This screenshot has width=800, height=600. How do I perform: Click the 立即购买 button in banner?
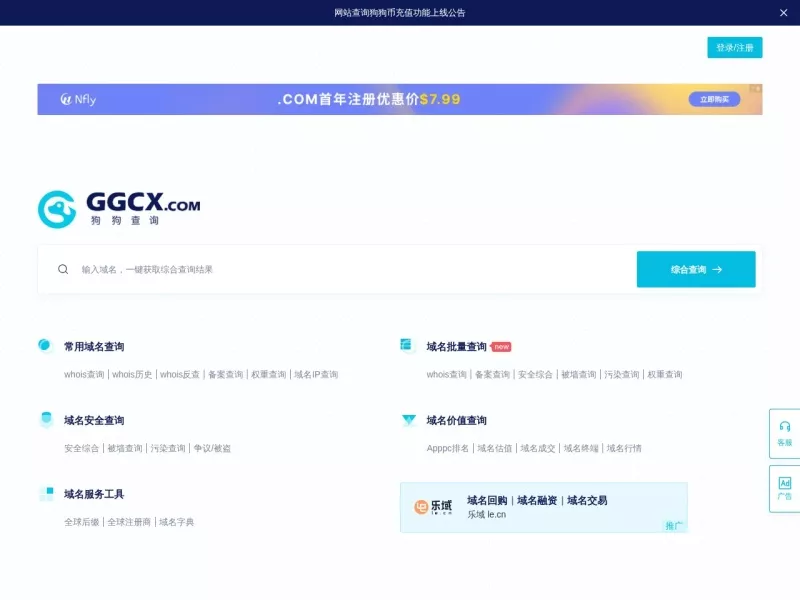point(714,99)
